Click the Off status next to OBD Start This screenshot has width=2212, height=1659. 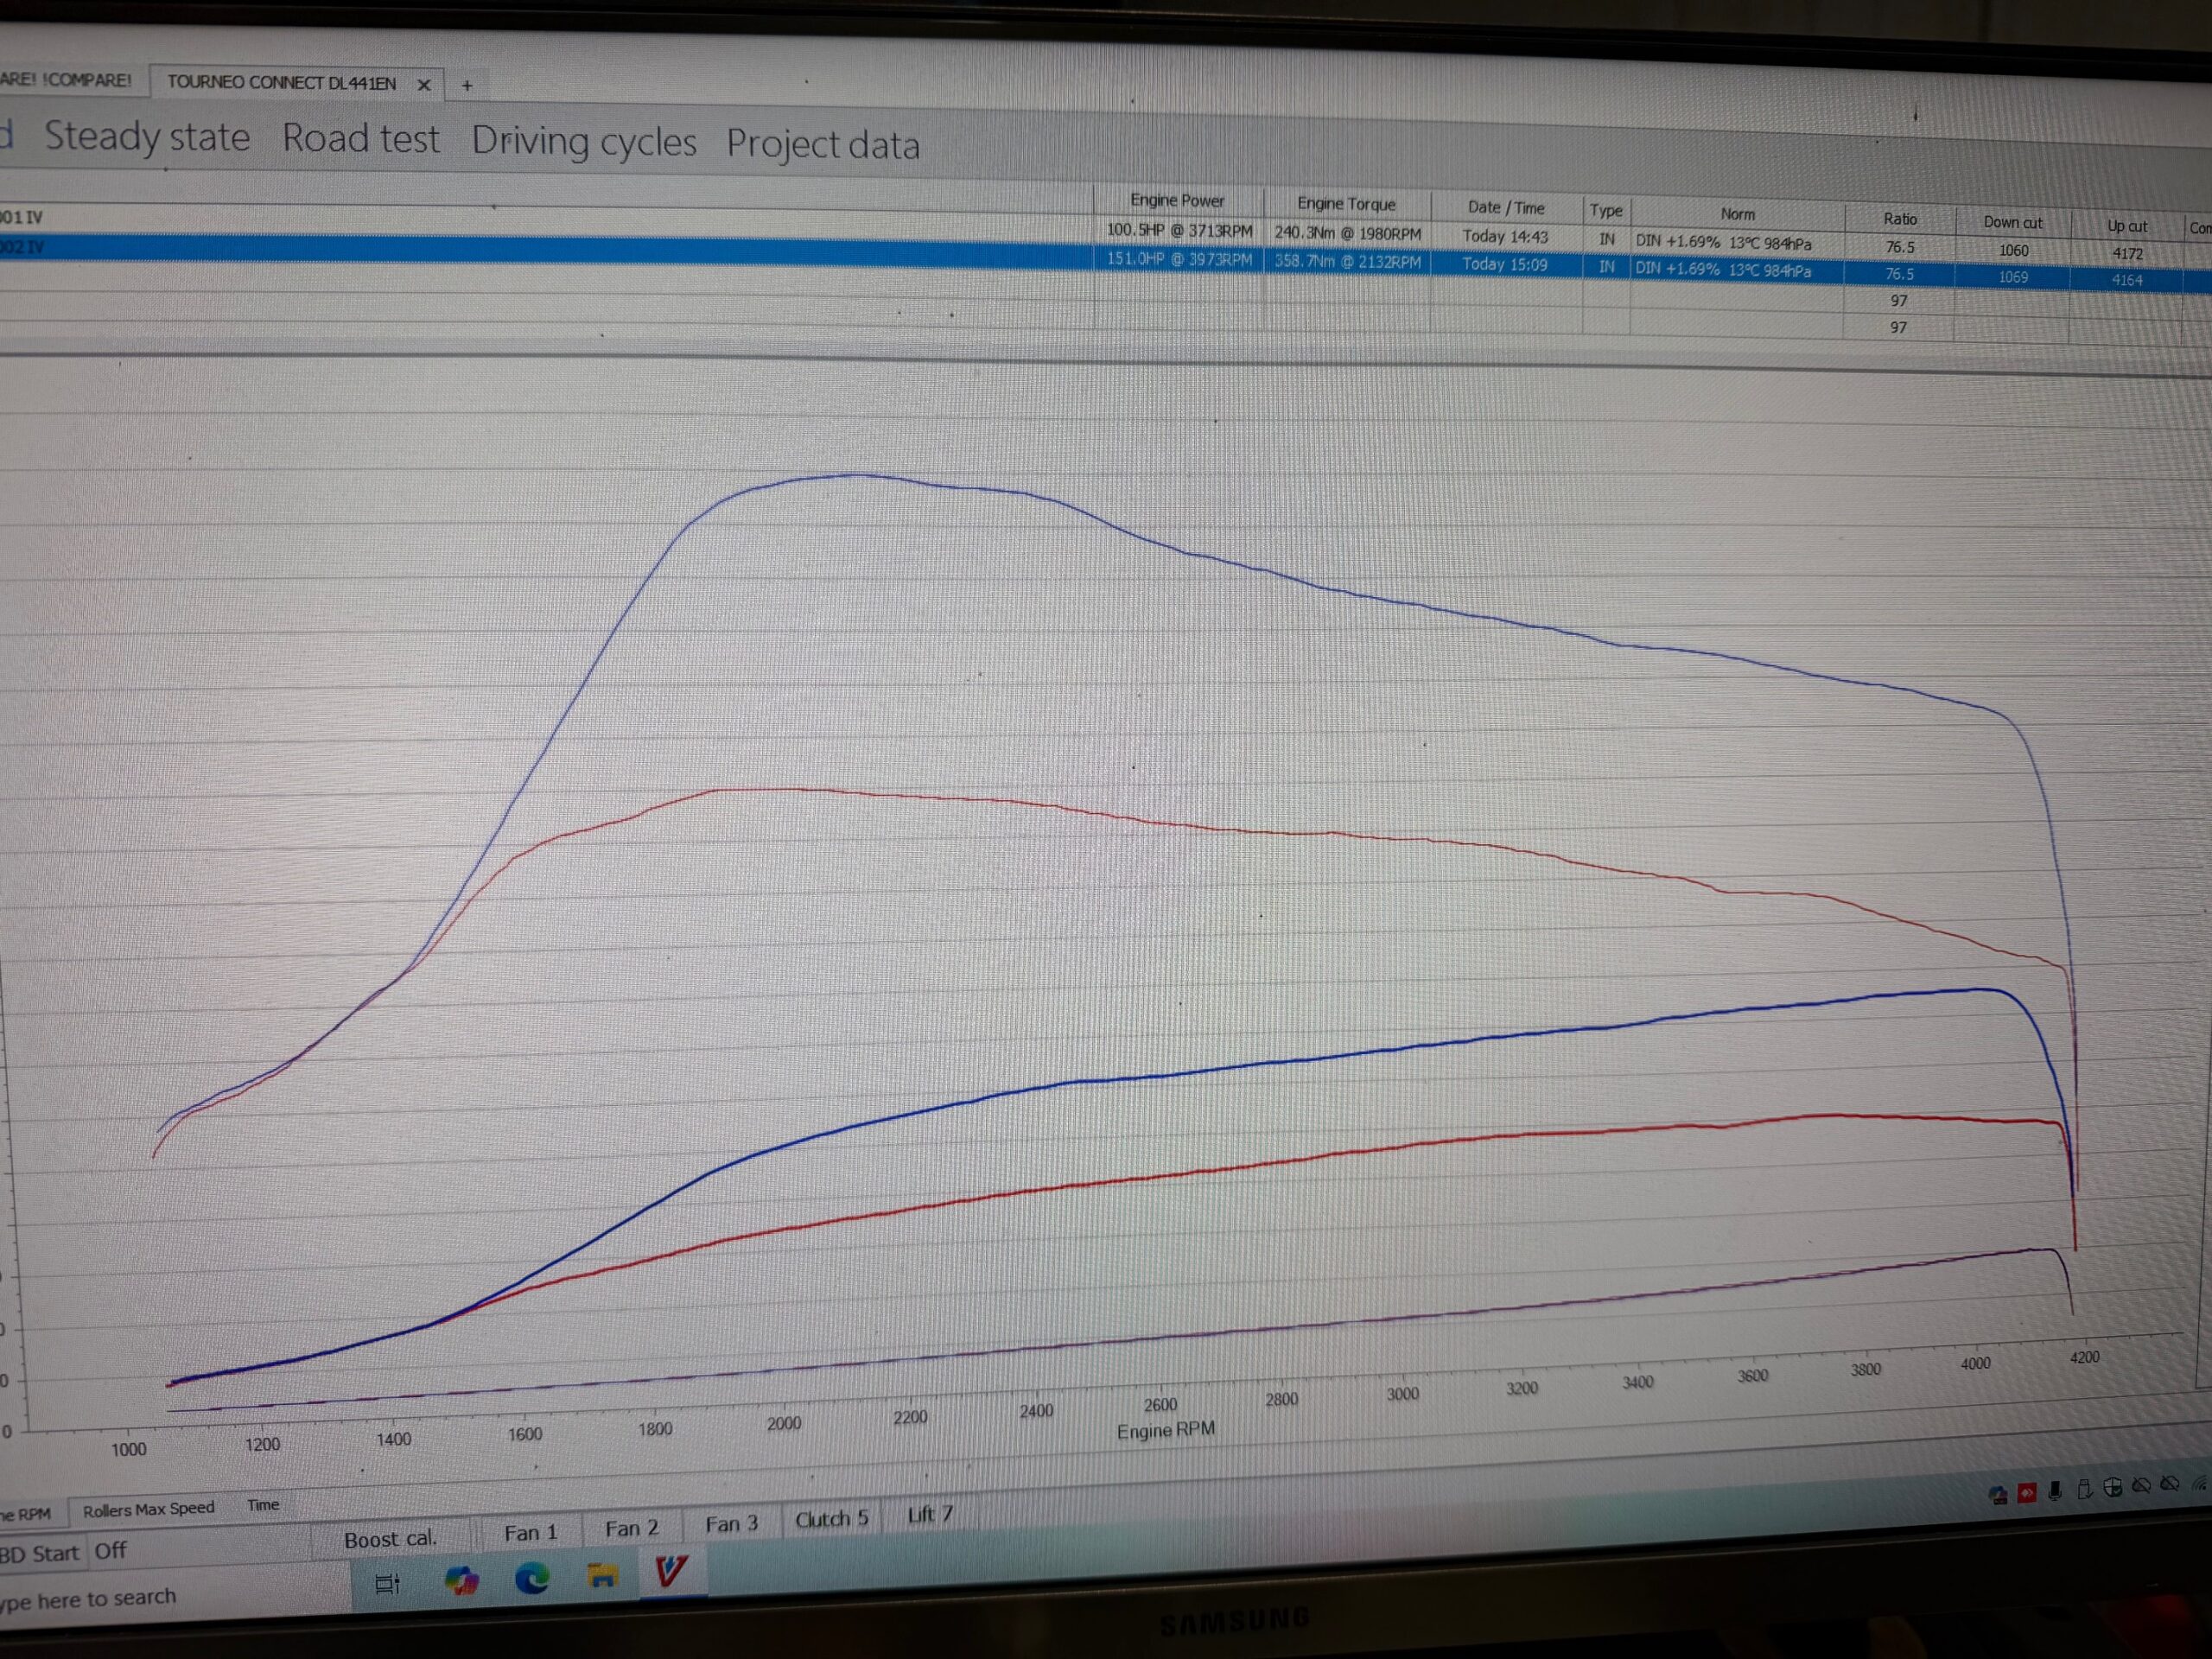(x=110, y=1551)
